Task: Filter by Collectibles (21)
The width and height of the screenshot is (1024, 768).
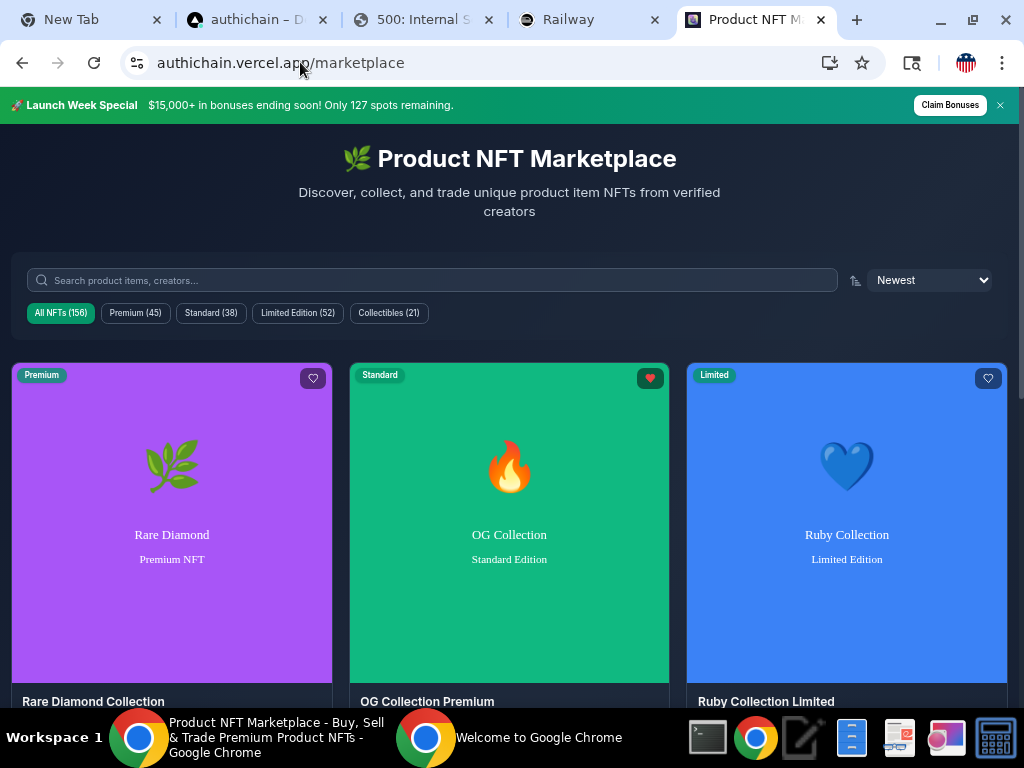Action: click(389, 313)
